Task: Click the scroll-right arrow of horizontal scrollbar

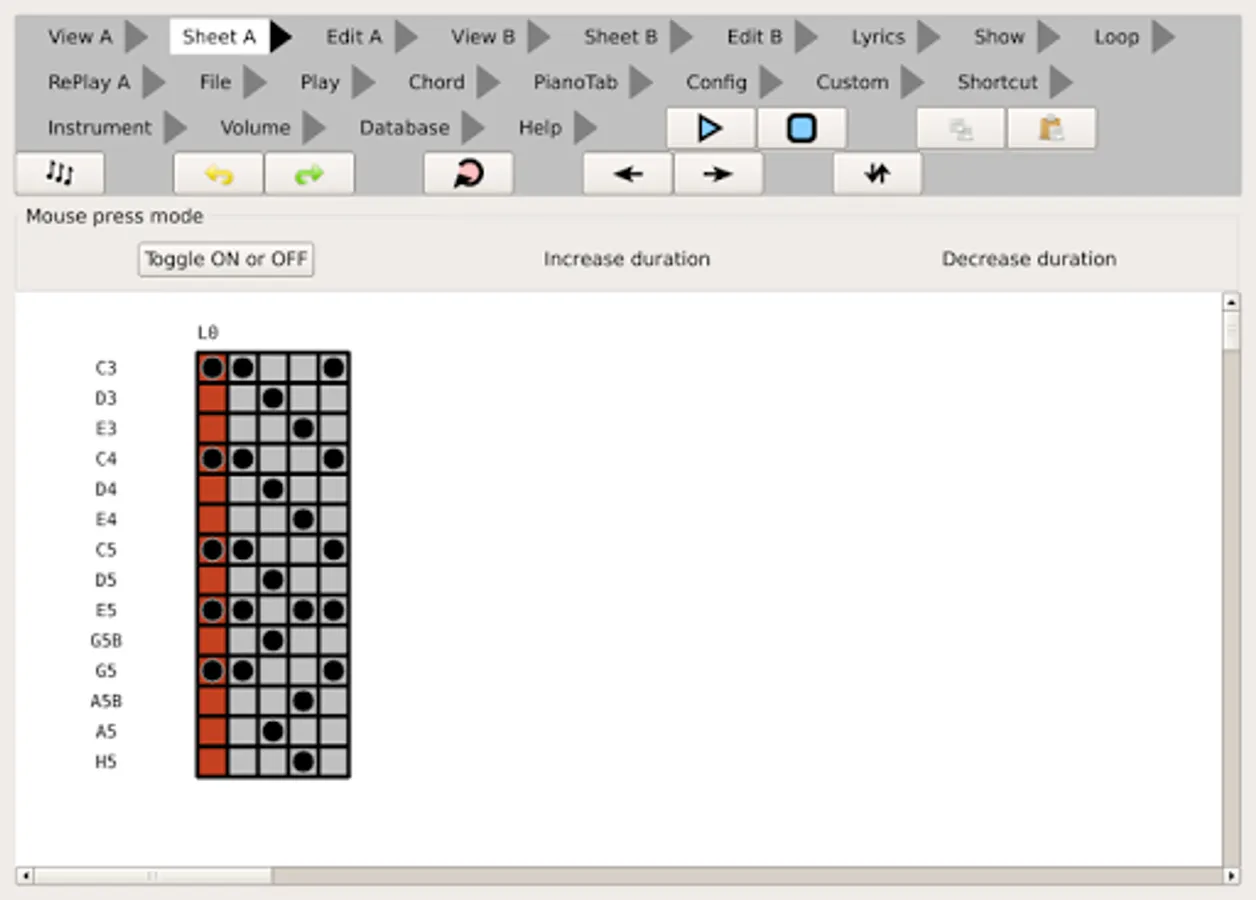Action: point(1231,876)
